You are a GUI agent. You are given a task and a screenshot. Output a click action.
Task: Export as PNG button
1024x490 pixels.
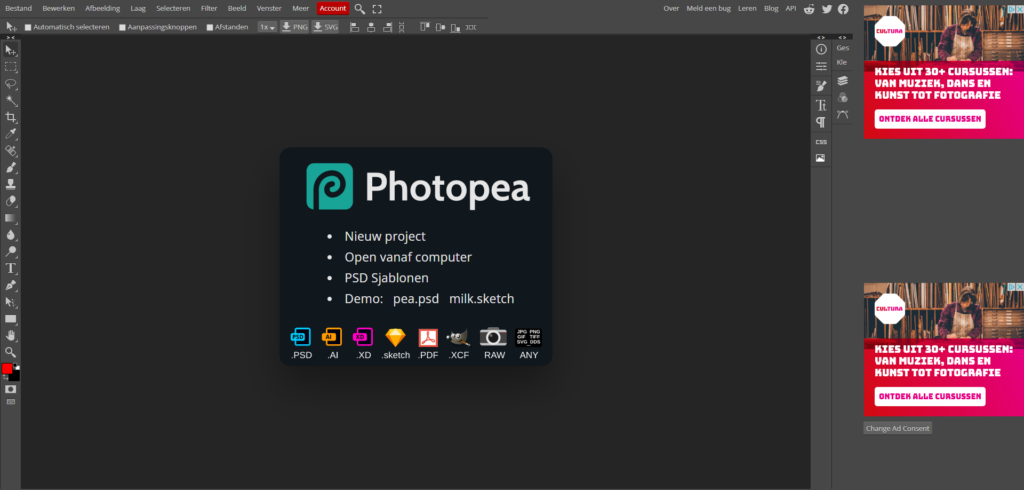(x=295, y=27)
